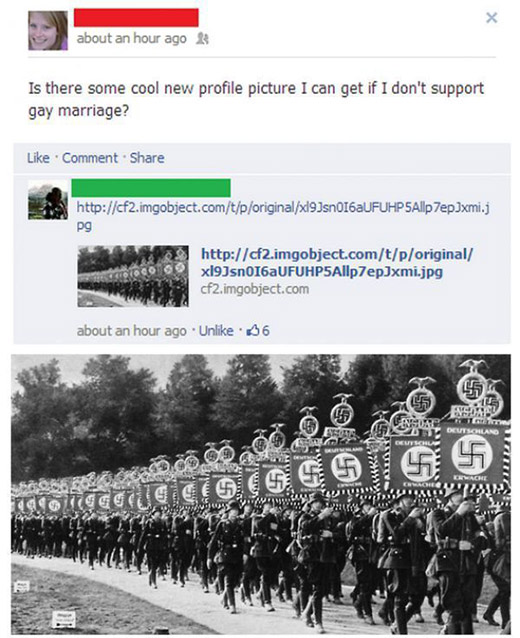
Task: Click the post text about profile pictures
Action: coord(256,99)
